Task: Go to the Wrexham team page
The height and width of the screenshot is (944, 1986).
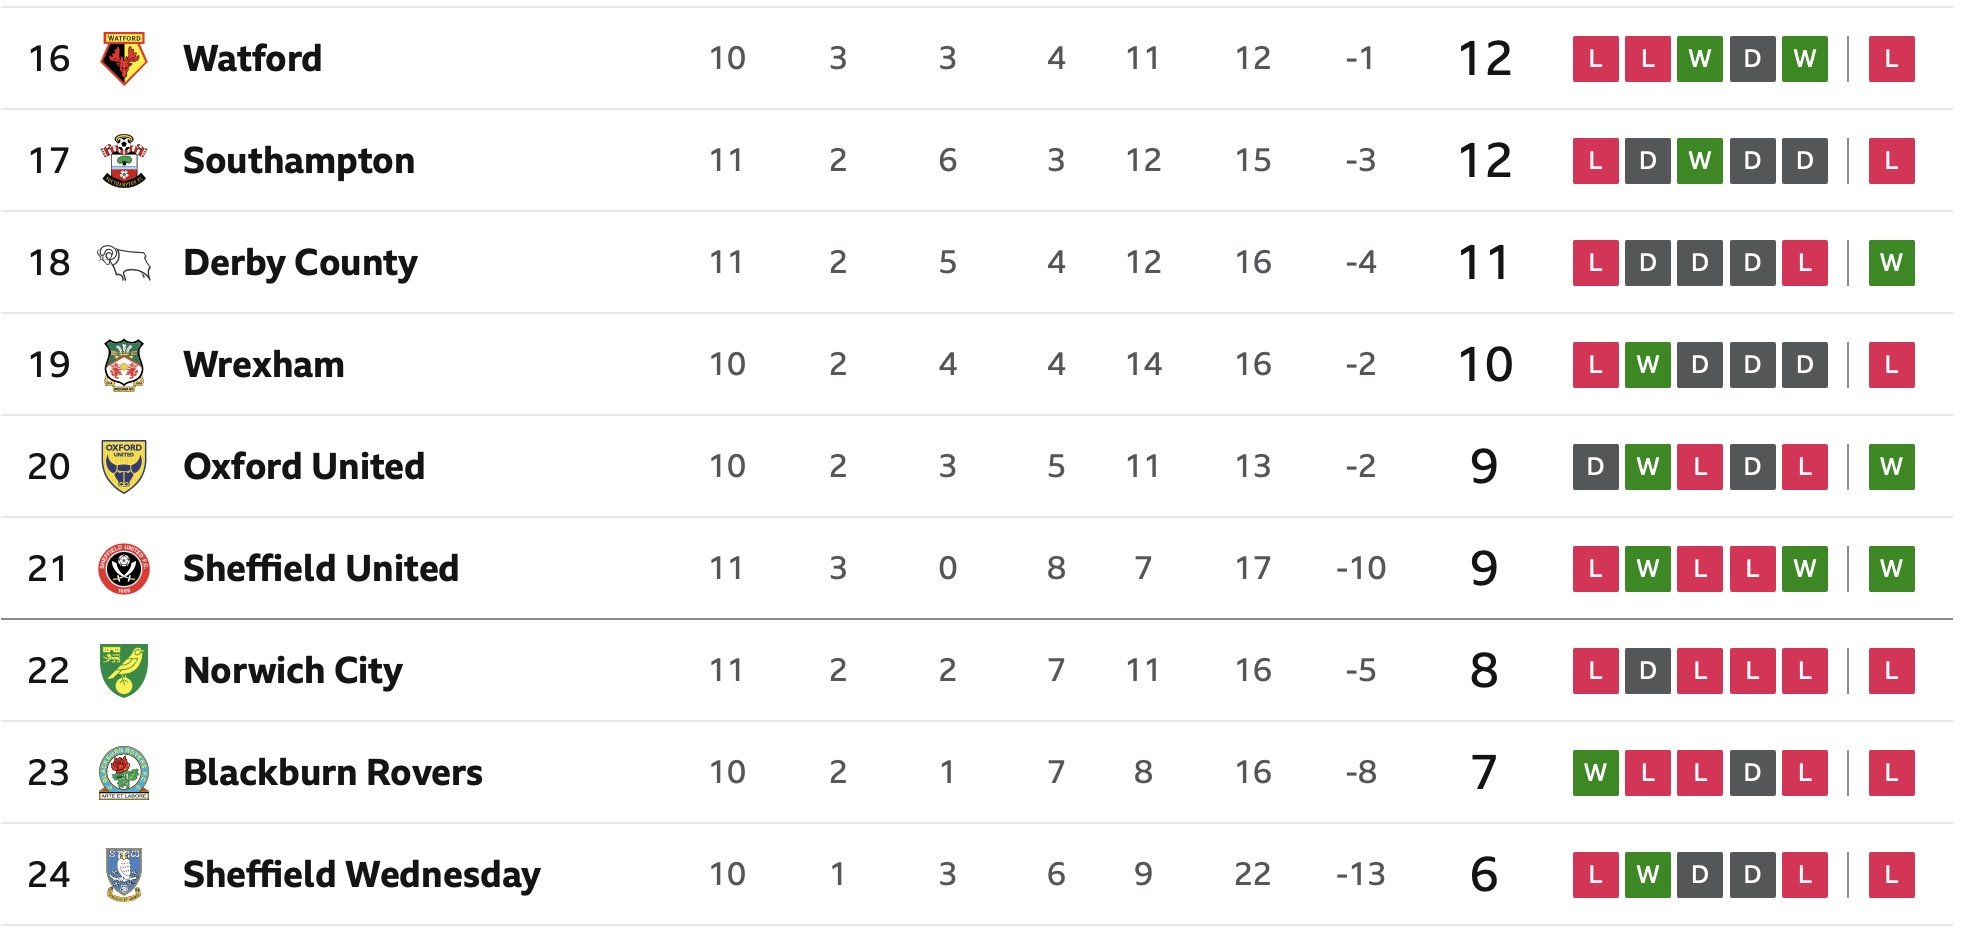Action: coord(263,365)
